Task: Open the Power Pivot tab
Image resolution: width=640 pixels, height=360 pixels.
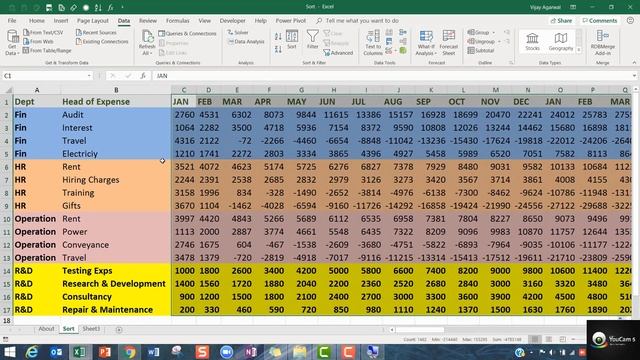Action: click(x=291, y=20)
